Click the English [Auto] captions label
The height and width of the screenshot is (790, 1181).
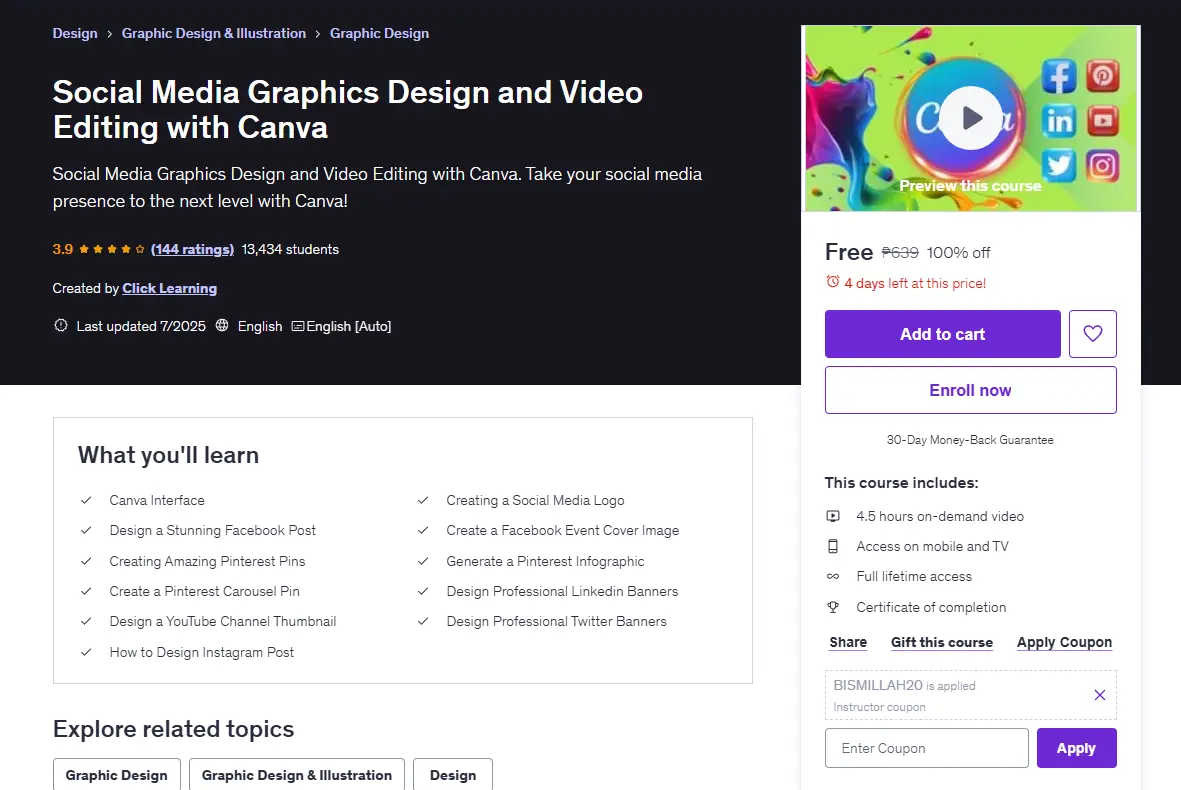click(349, 326)
